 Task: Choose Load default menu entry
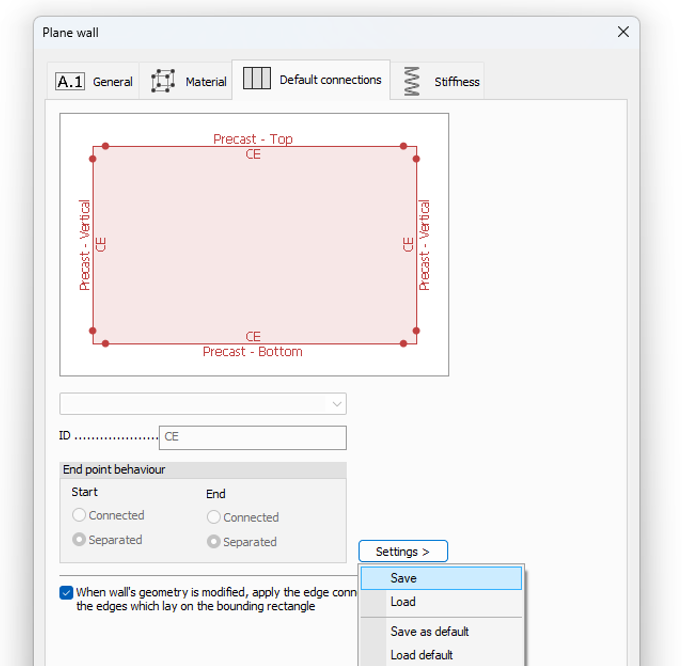tap(441, 655)
